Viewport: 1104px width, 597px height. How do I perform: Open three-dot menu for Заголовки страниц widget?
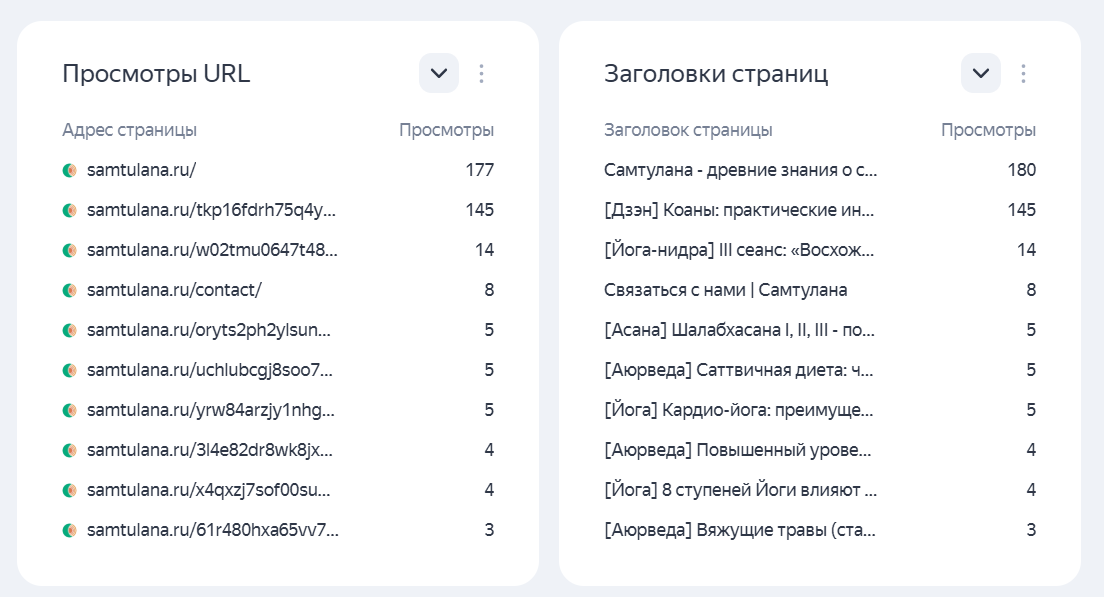coord(1023,73)
